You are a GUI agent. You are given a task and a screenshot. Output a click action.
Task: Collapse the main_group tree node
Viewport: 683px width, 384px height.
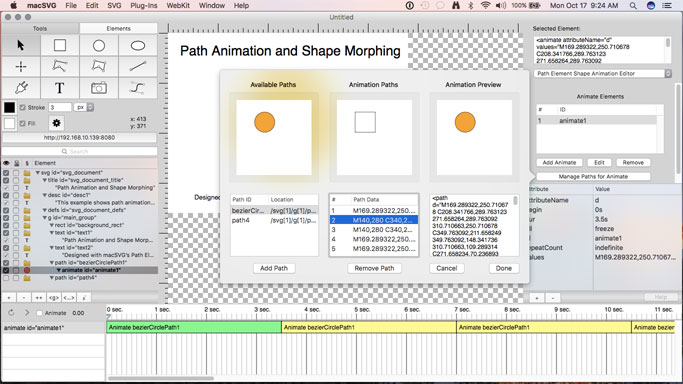tap(44, 218)
